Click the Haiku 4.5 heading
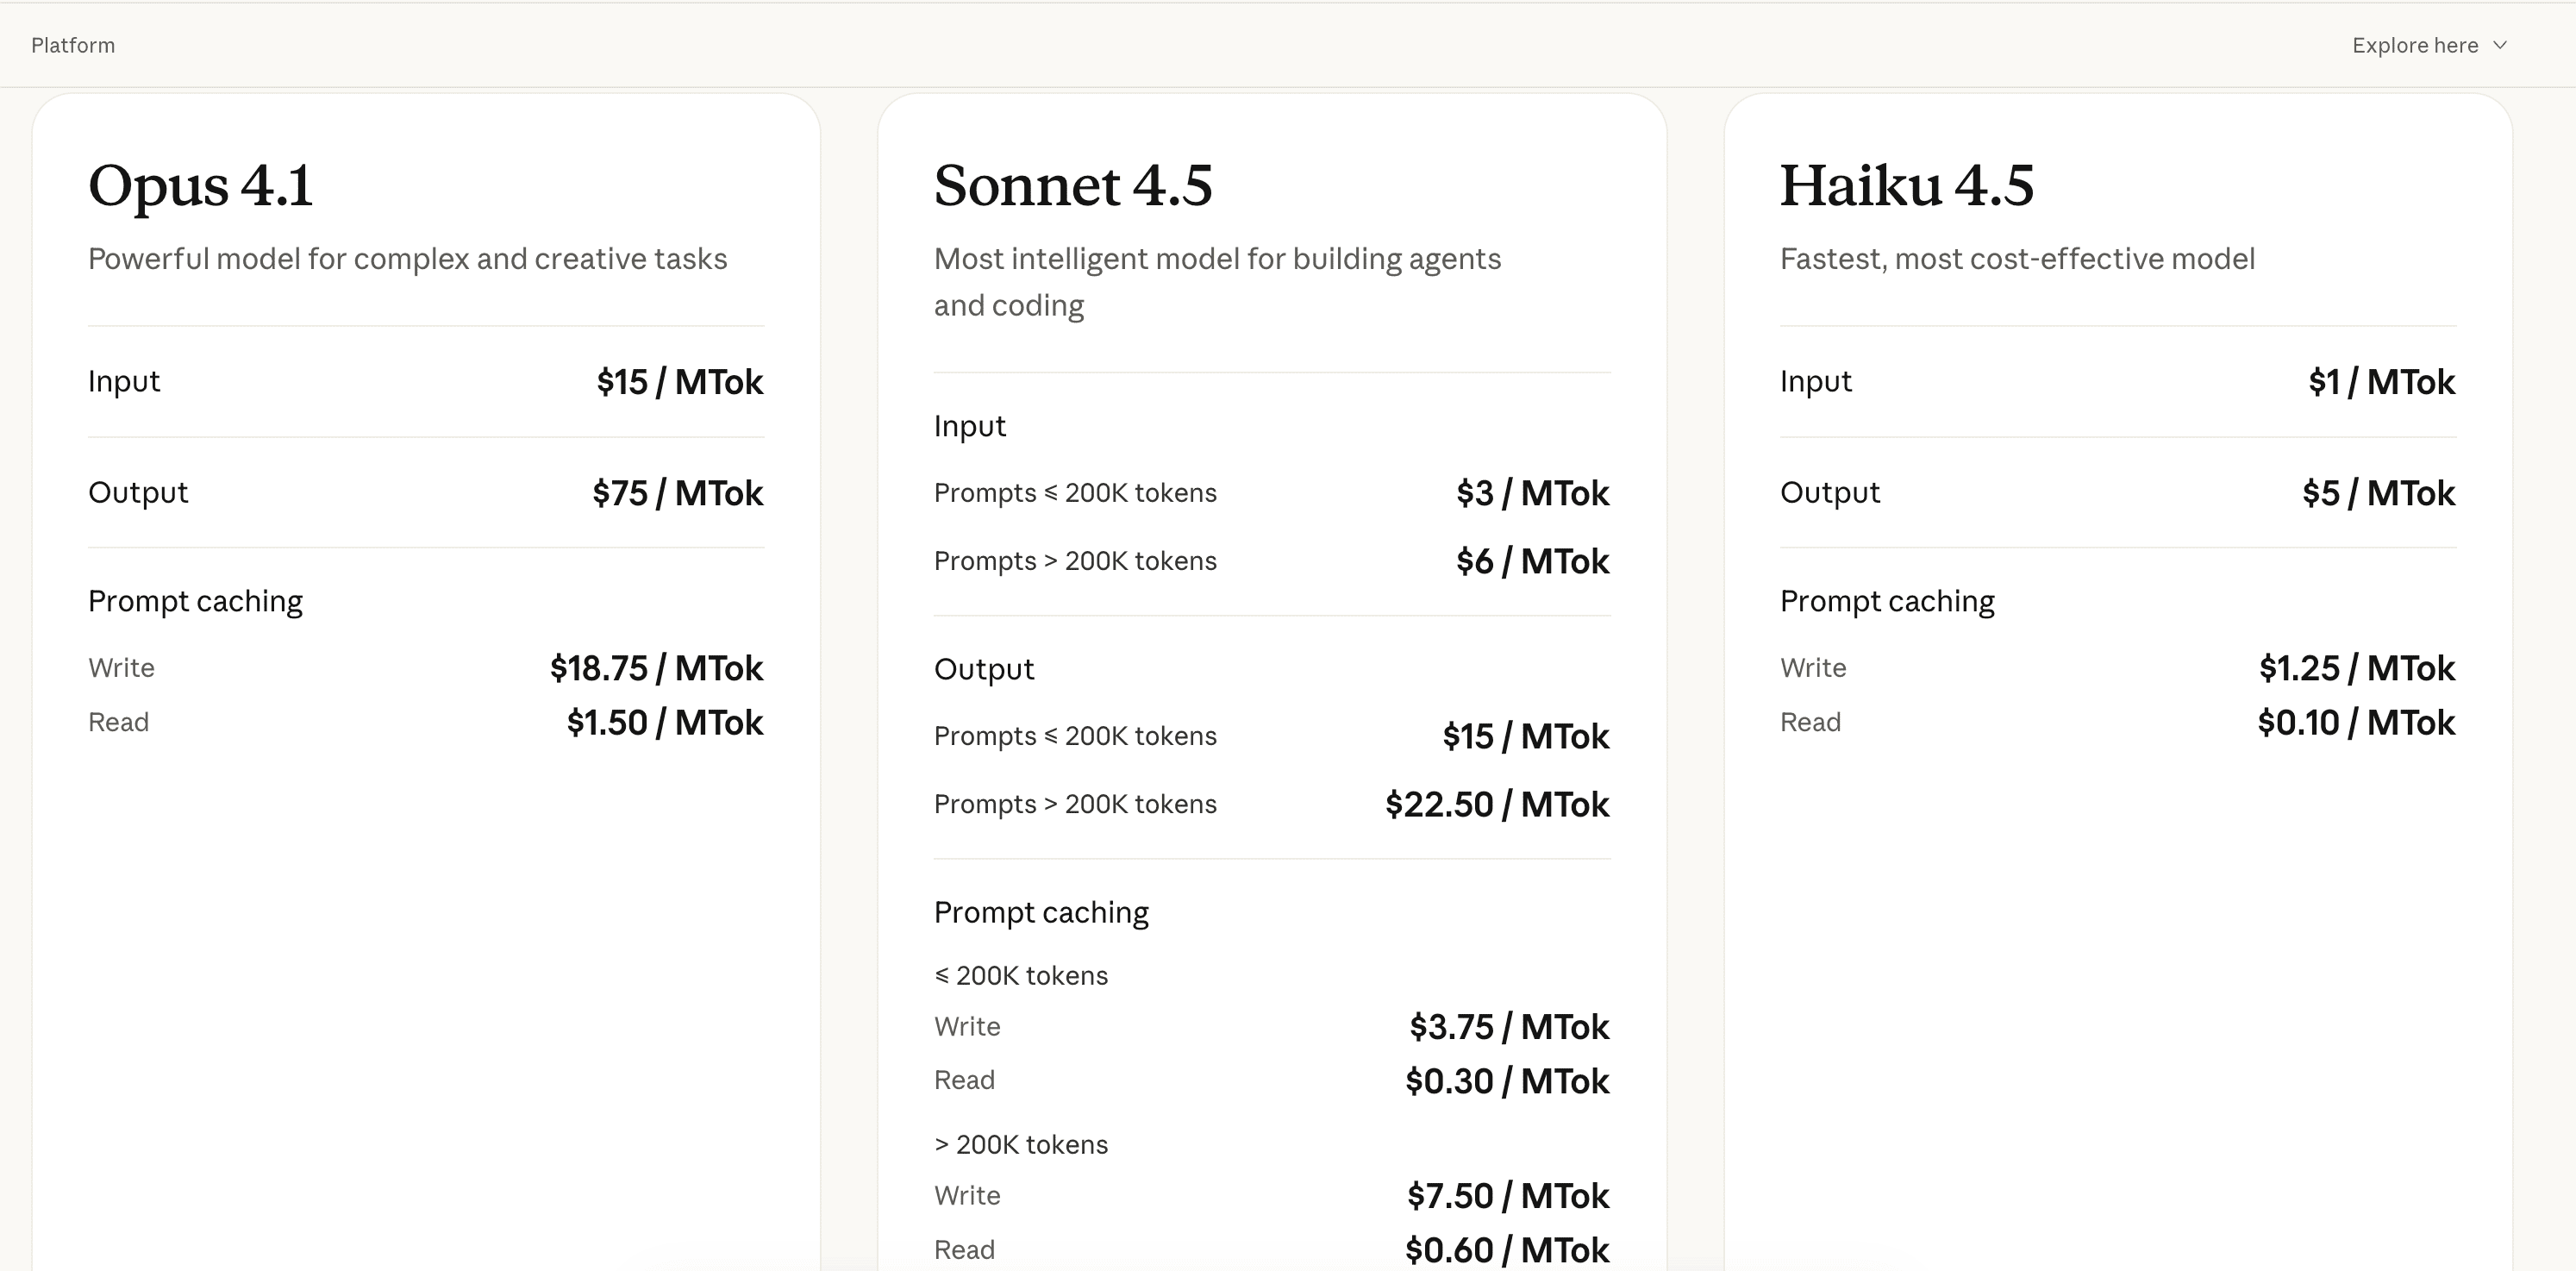The image size is (2576, 1271). click(1906, 185)
